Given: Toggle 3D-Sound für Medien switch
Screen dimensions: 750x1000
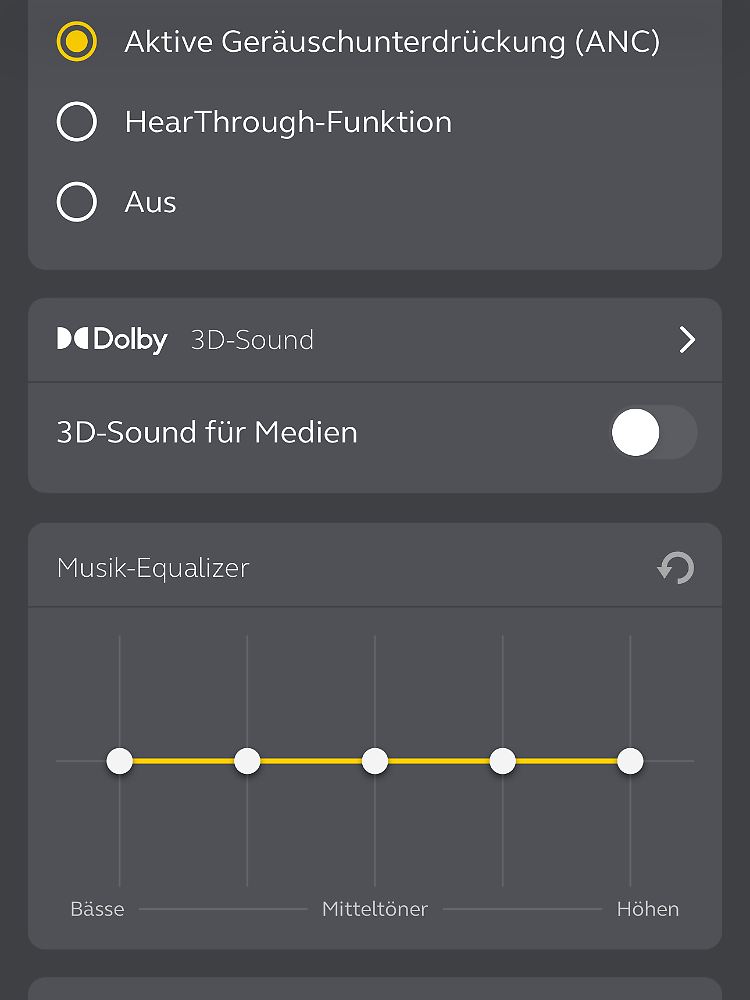Looking at the screenshot, I should coord(652,432).
